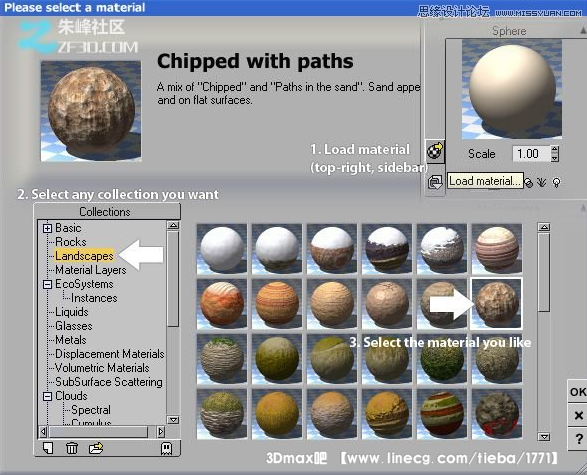Collapse the EcoSystems tree node
Image resolution: width=587 pixels, height=475 pixels.
(x=47, y=284)
